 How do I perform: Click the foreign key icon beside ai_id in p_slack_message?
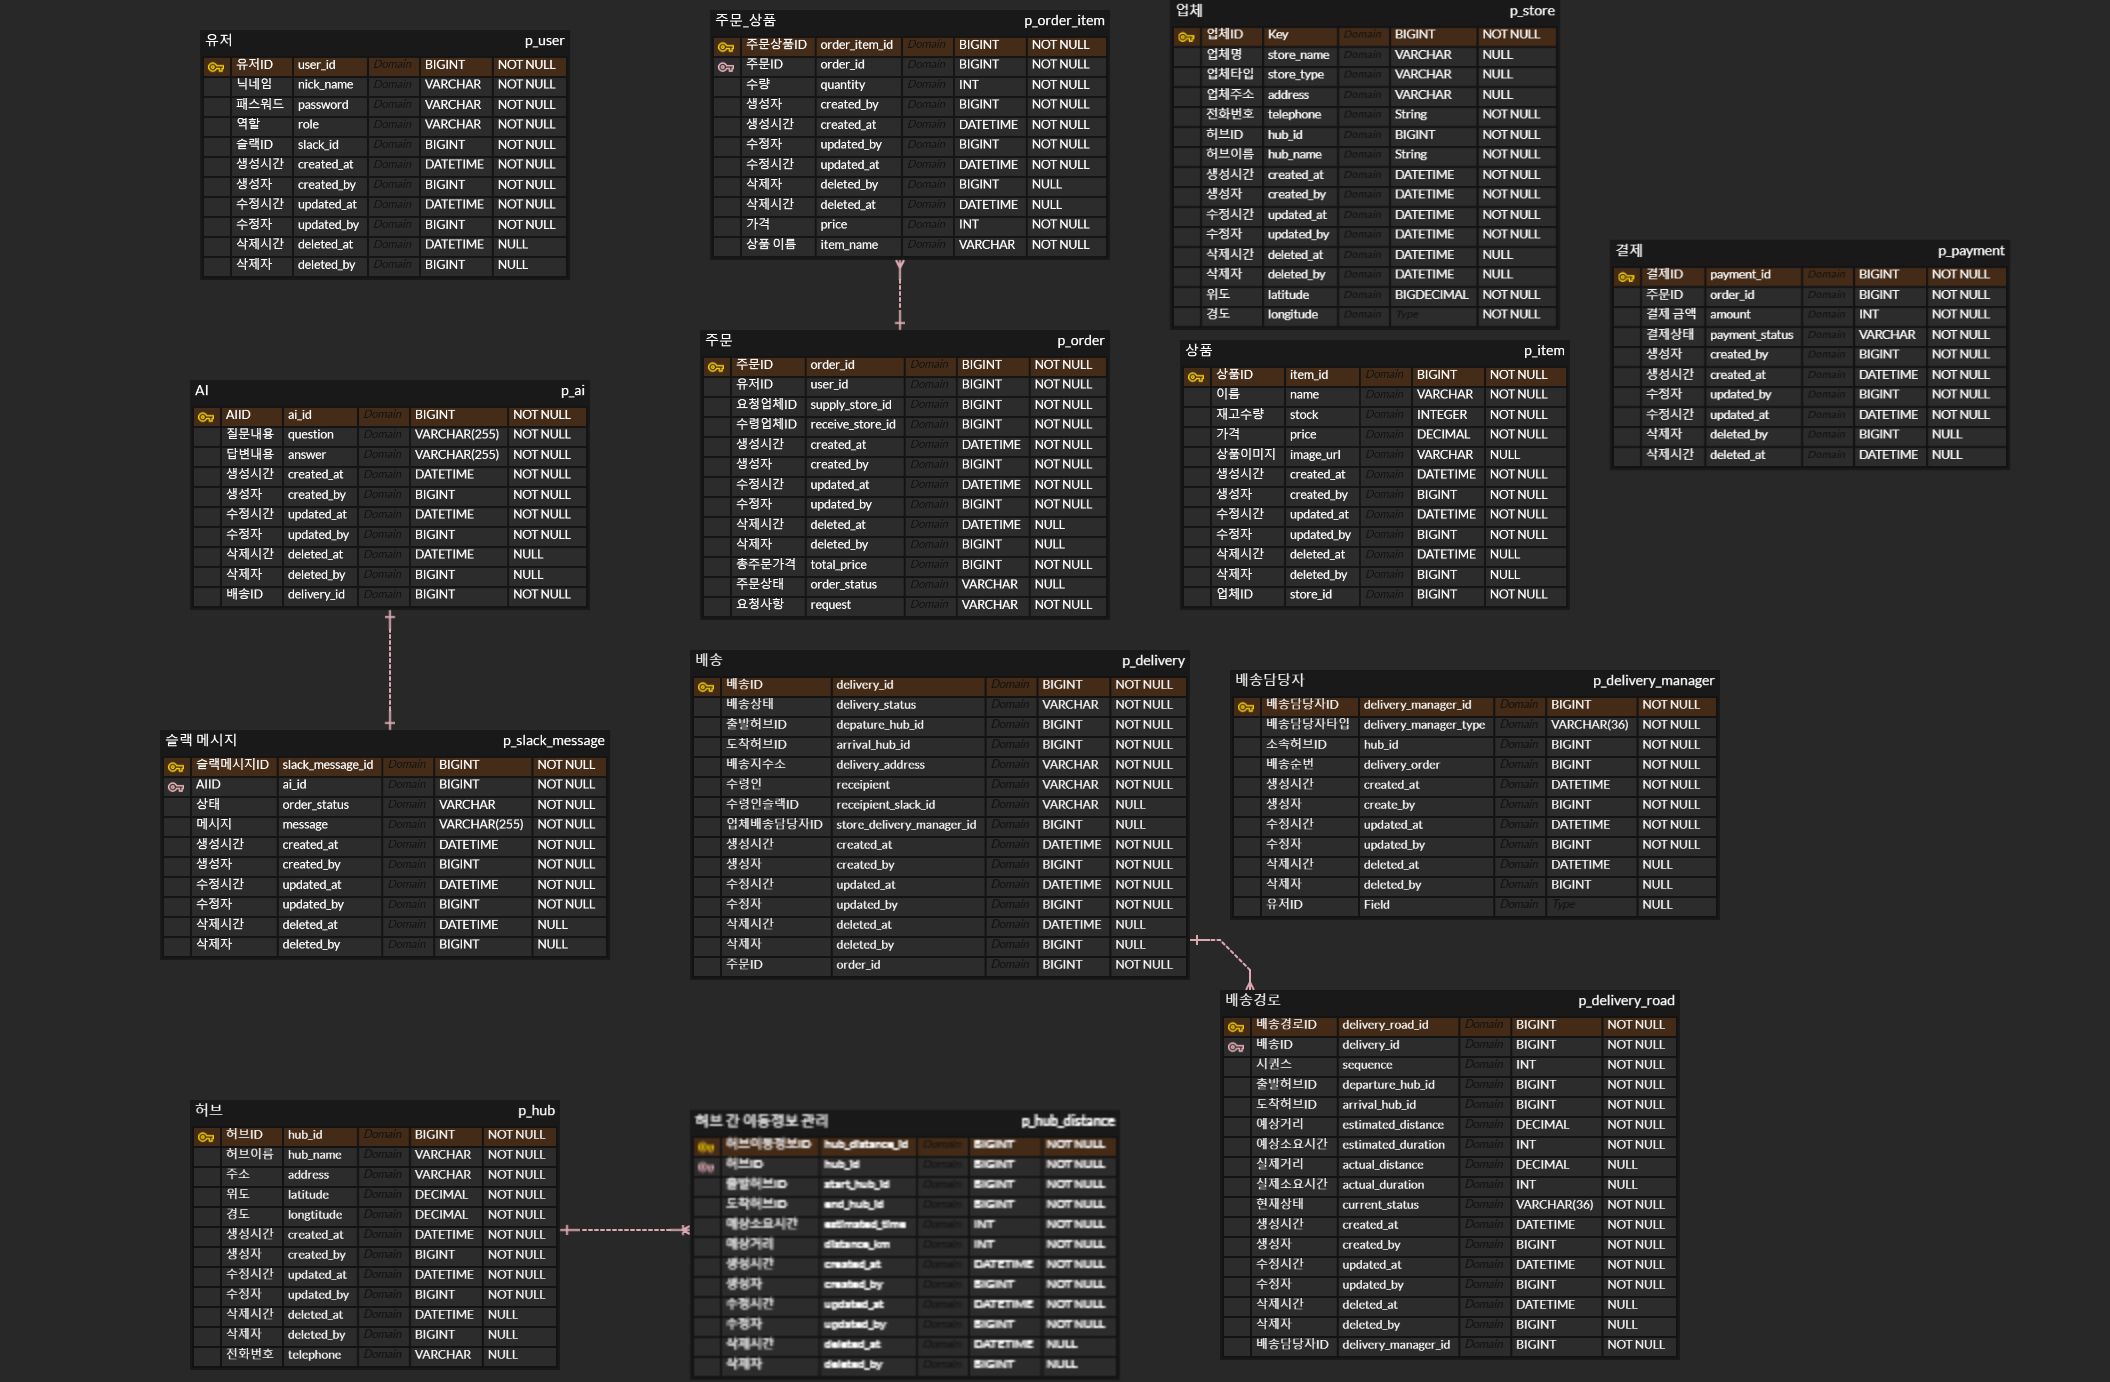coord(176,787)
